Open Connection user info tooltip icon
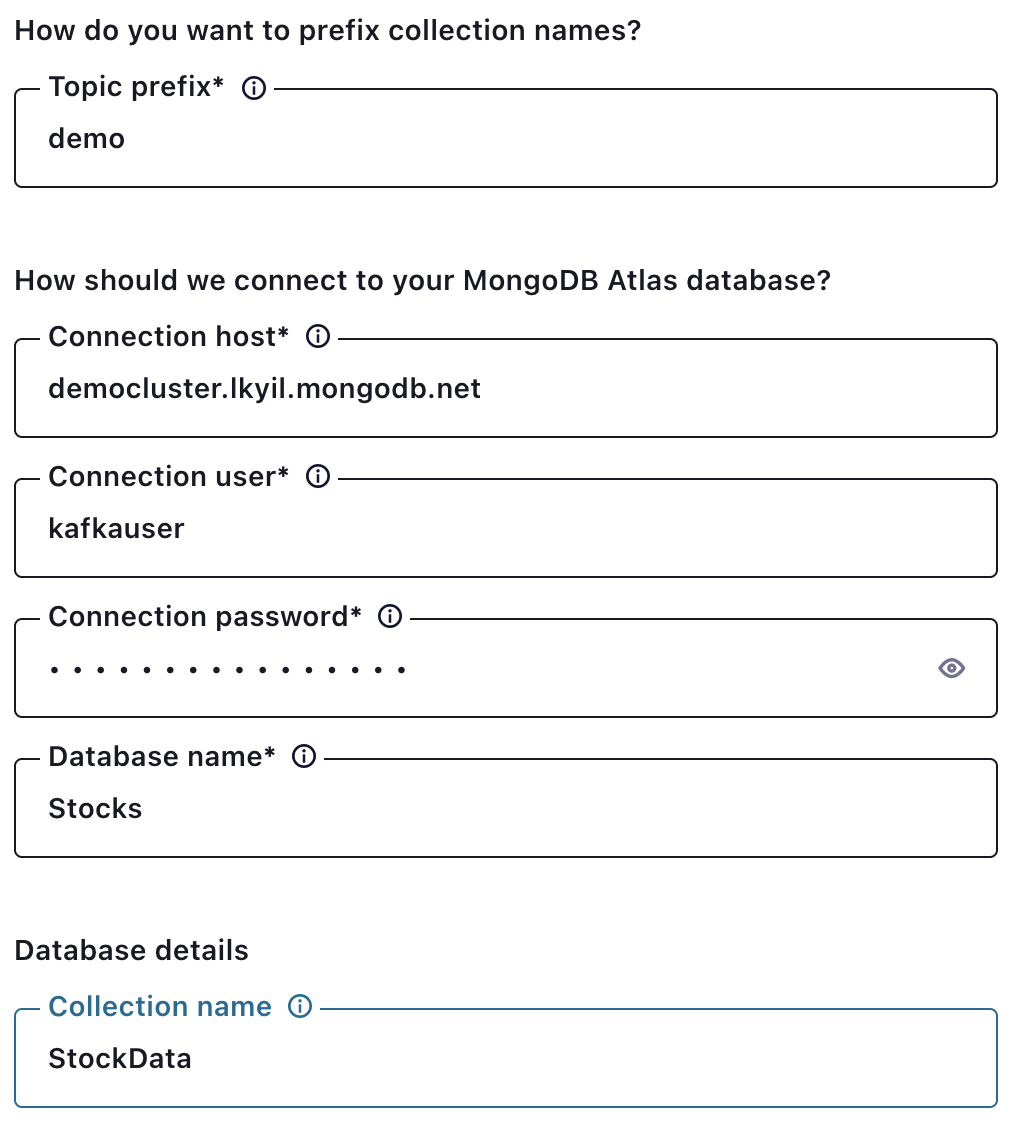Screen dimensions: 1018x1136 [317, 478]
